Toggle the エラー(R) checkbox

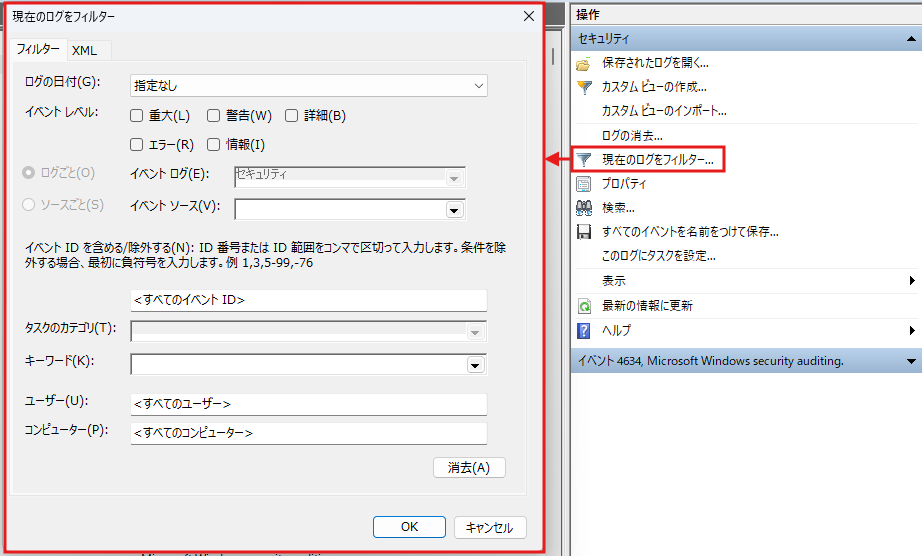click(x=137, y=145)
